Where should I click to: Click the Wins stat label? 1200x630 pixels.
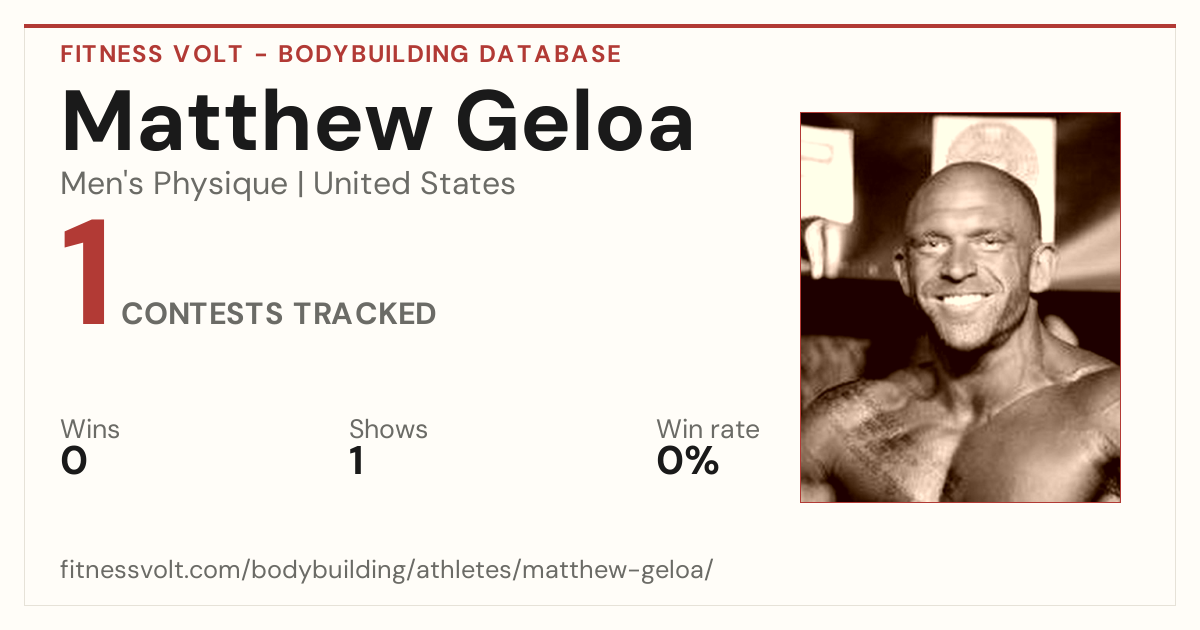pos(90,430)
